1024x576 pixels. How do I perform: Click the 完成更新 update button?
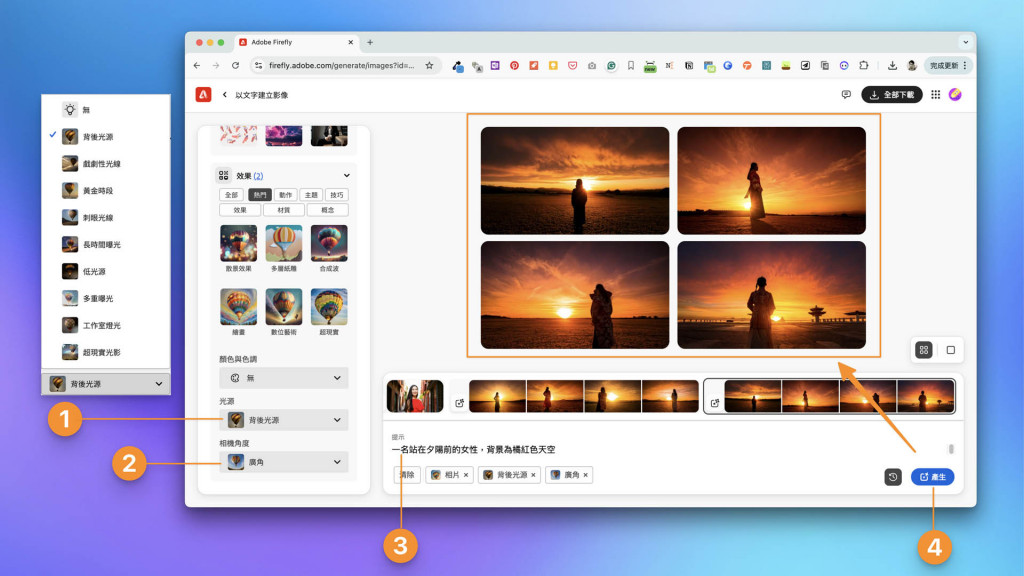point(948,65)
